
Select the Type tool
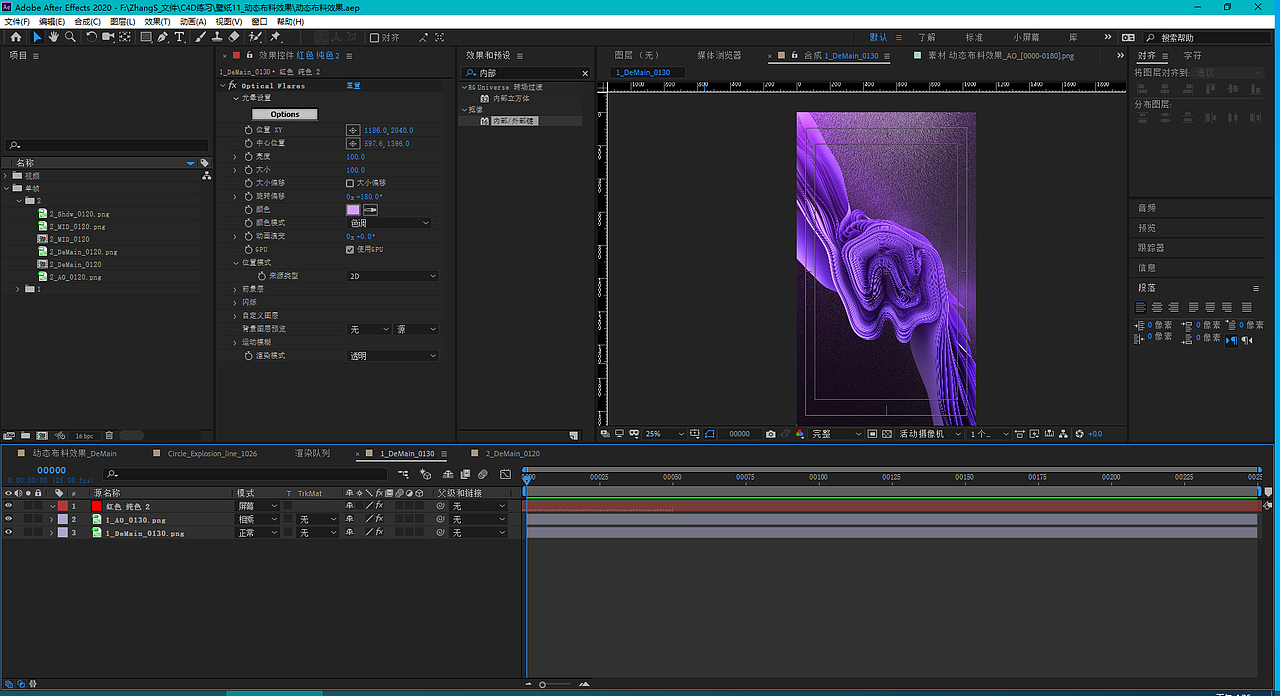pyautogui.click(x=179, y=37)
